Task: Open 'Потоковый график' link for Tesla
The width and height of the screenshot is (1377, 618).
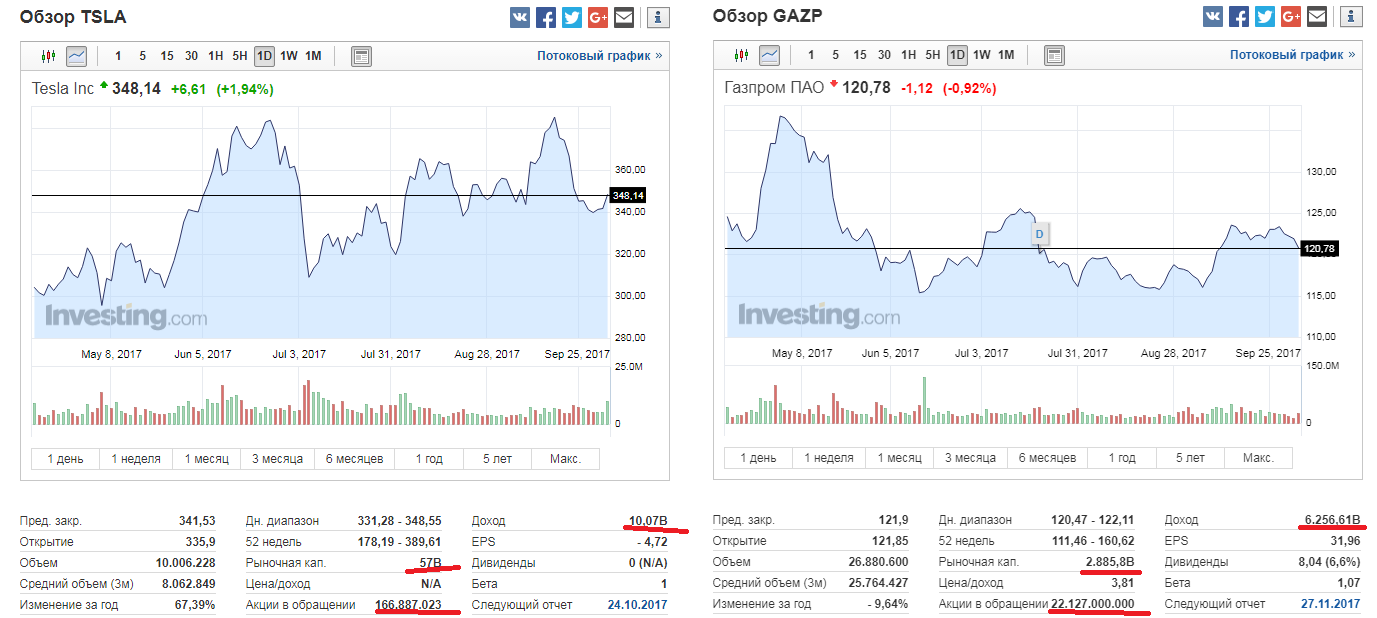Action: pyautogui.click(x=599, y=56)
